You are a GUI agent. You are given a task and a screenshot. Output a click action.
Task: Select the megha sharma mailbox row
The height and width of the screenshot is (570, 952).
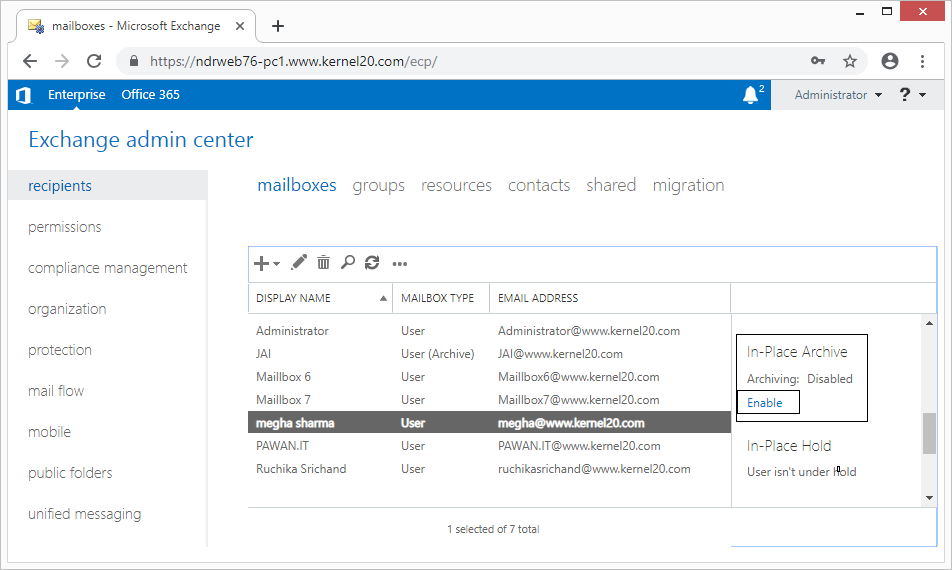pos(489,422)
